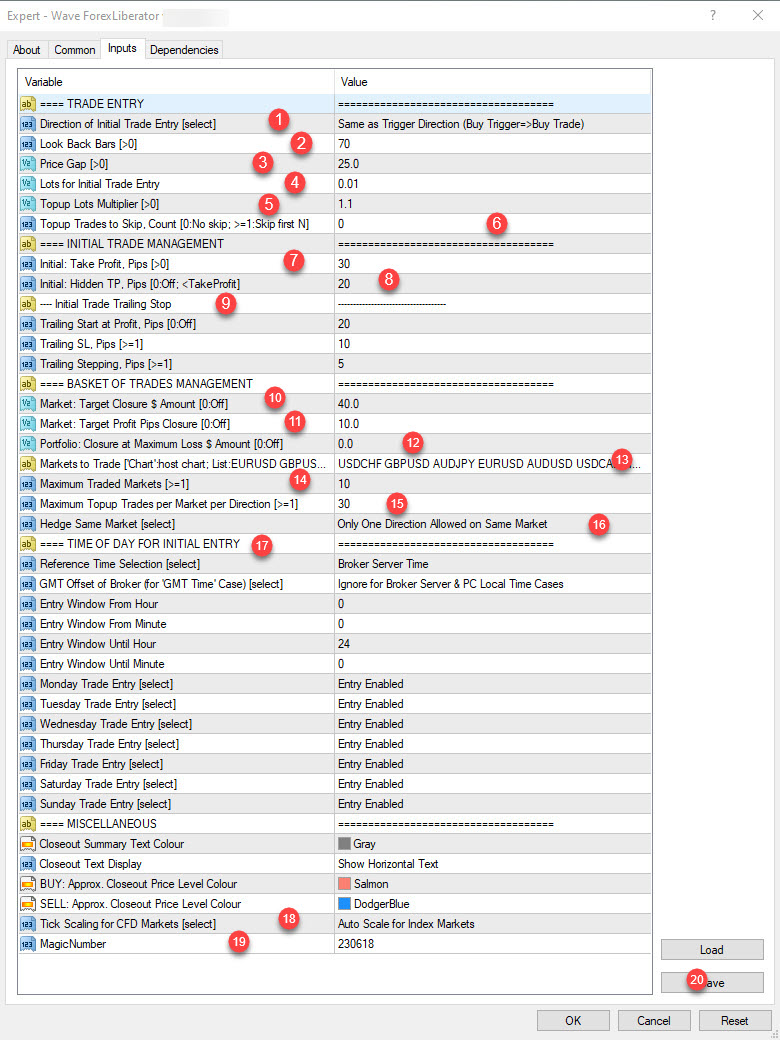Open the dialog help question mark button
780x1040 pixels.
[713, 15]
